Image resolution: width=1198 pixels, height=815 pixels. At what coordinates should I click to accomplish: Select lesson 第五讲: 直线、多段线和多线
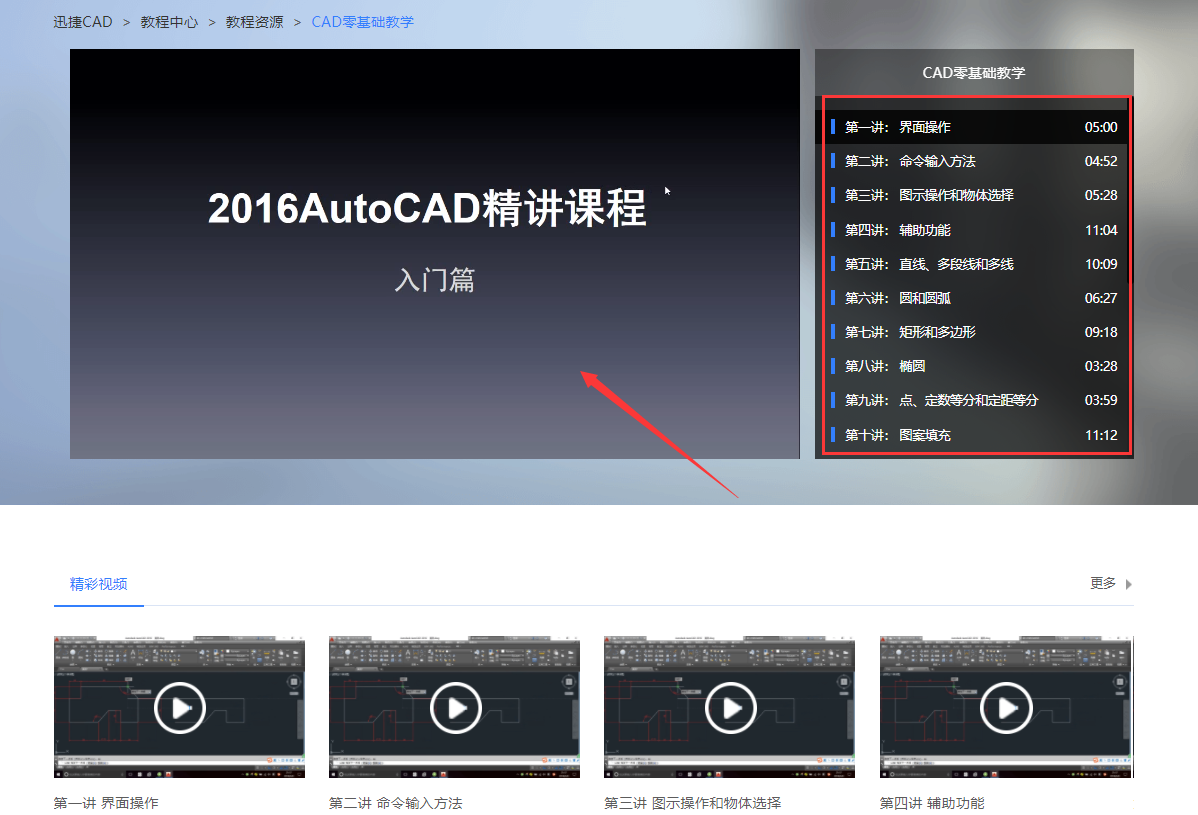(x=974, y=264)
